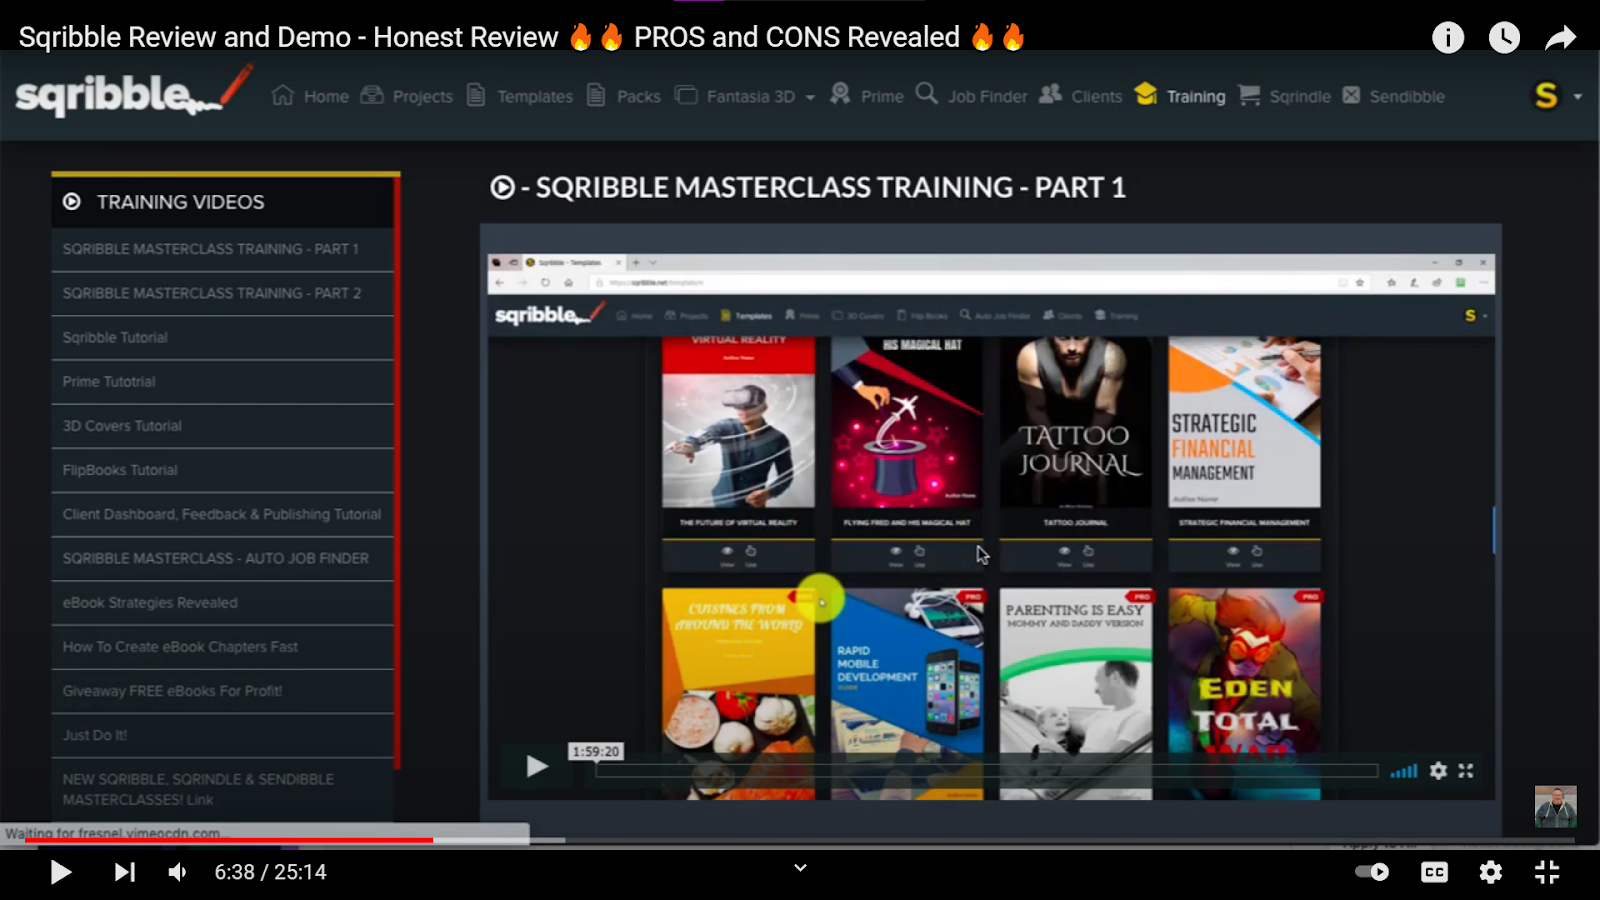Open the Sqrindle cart link
The height and width of the screenshot is (900, 1600).
tap(1284, 96)
